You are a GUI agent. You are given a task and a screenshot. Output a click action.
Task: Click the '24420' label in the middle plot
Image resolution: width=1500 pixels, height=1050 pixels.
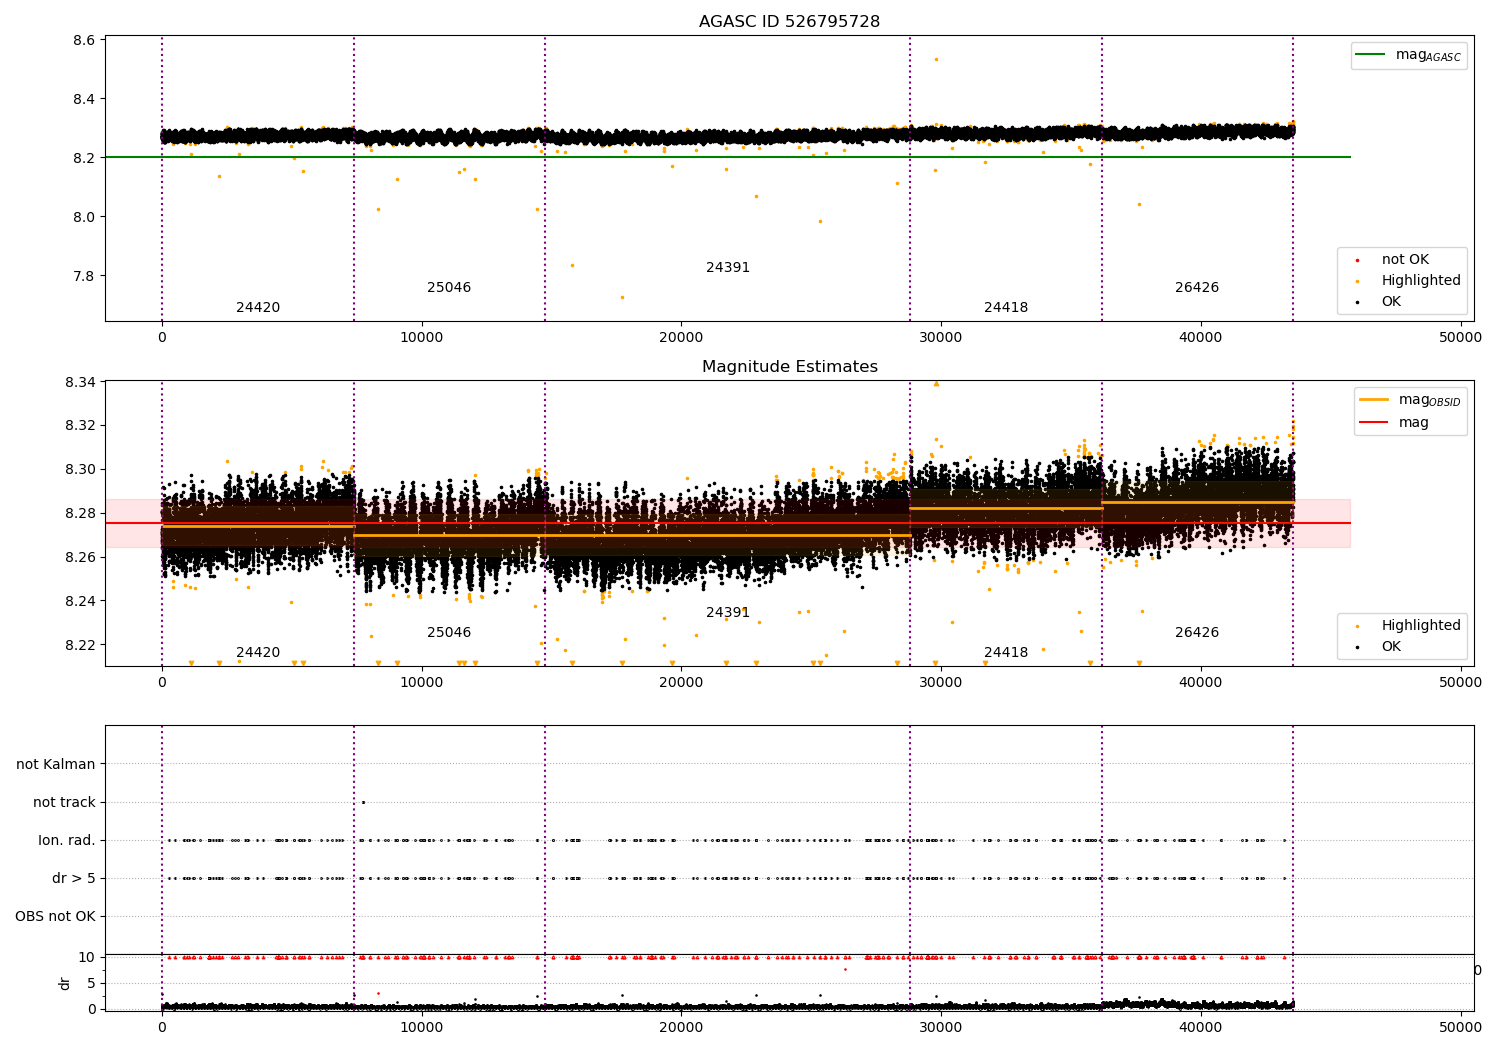pyautogui.click(x=258, y=653)
